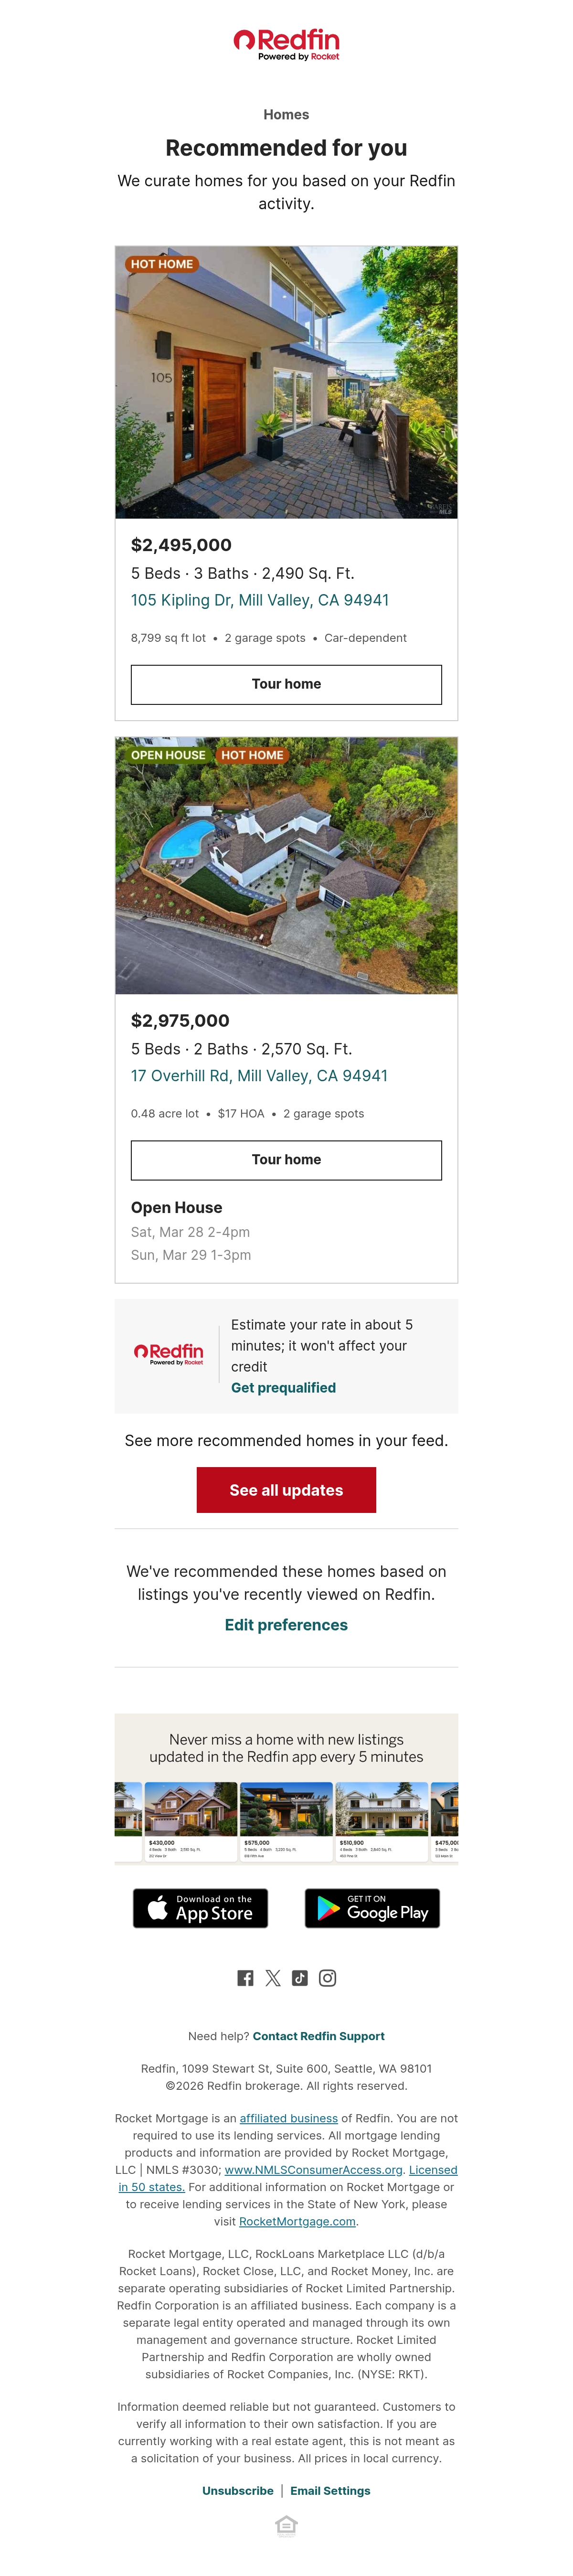Tour home for 17 Overhill Rd
This screenshot has height=2576, width=573.
click(286, 1159)
